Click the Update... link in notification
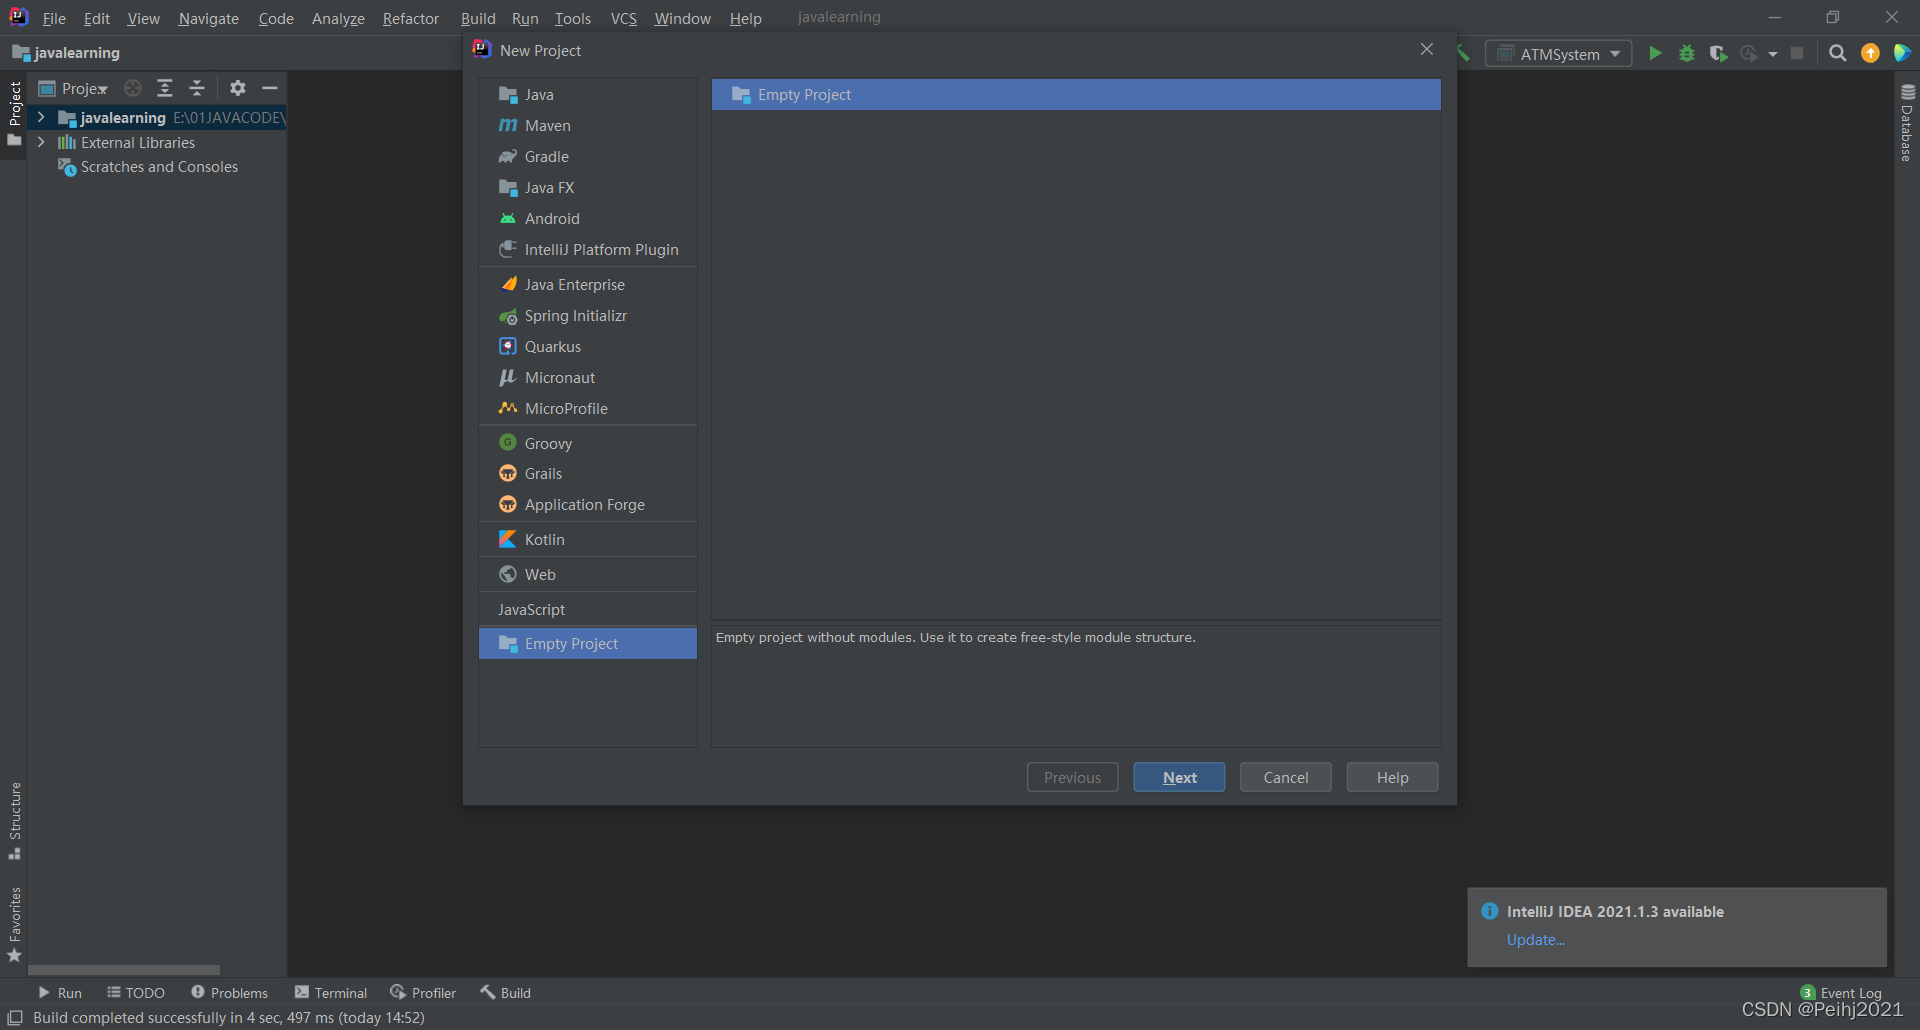This screenshot has height=1030, width=1920. [1535, 940]
